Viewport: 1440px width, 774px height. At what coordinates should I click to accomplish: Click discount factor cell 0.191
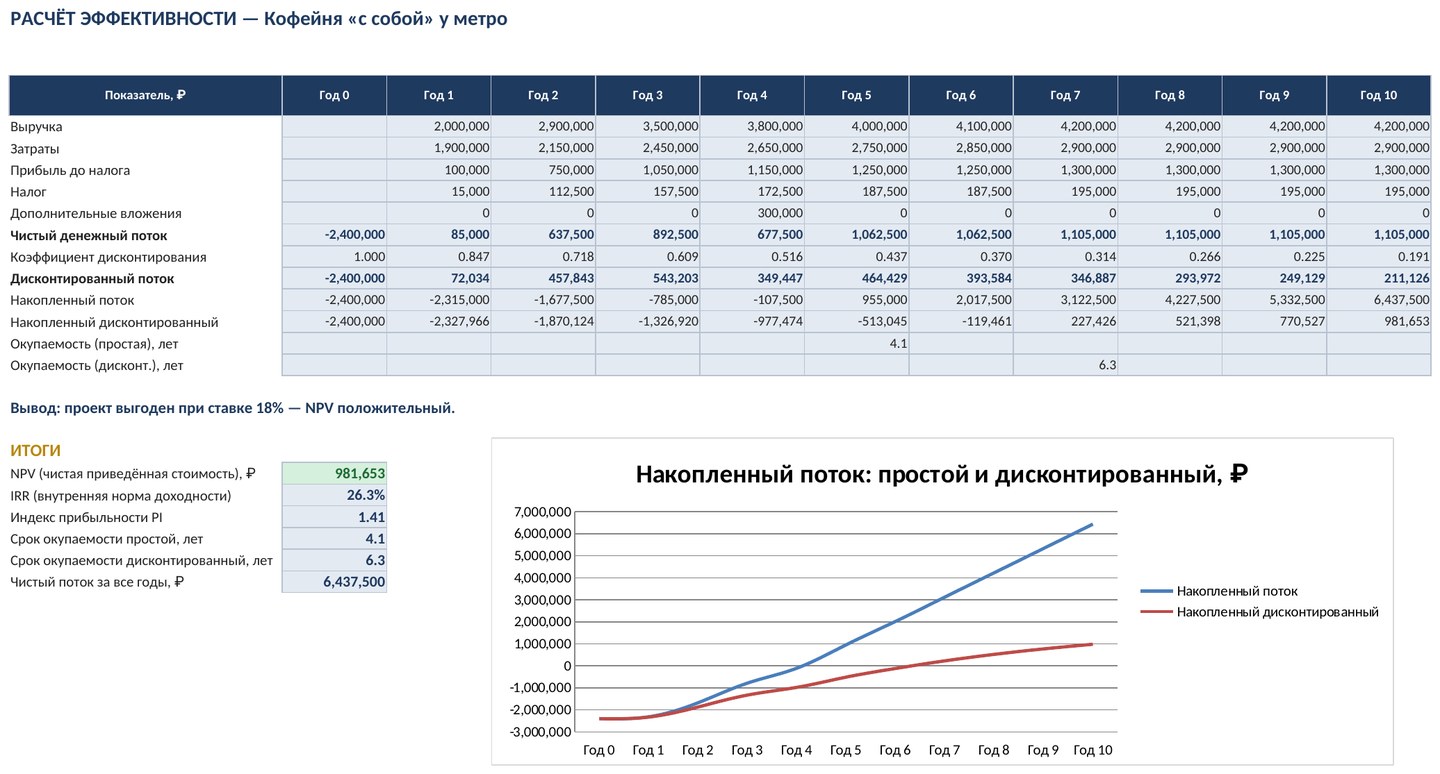[x=1378, y=257]
